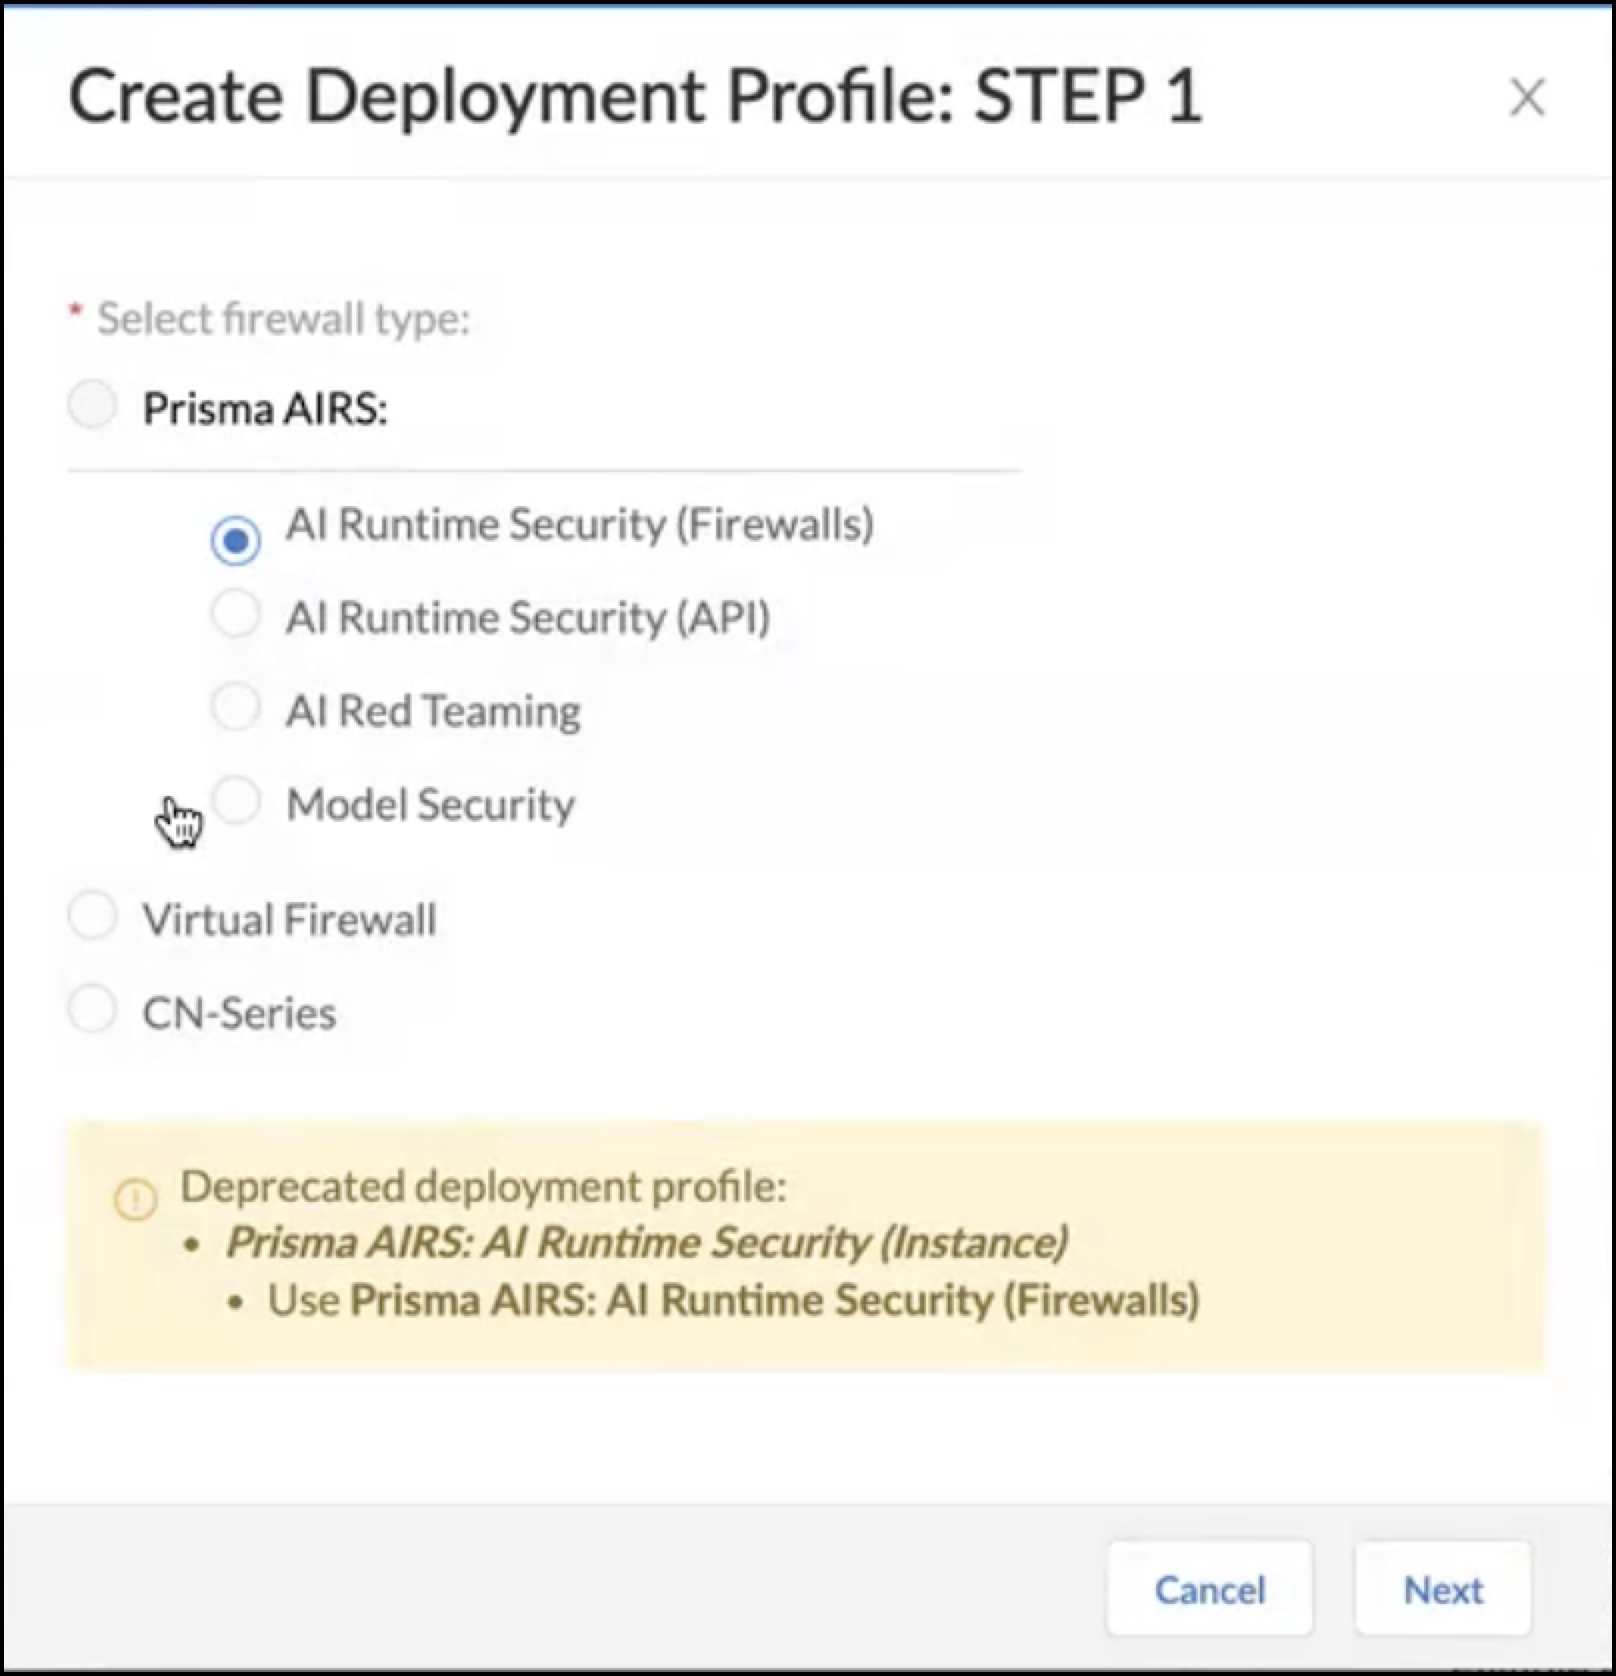Choose the AI Runtime Security (API) radio circle
Screen dimensions: 1616x1676
pyautogui.click(x=236, y=614)
